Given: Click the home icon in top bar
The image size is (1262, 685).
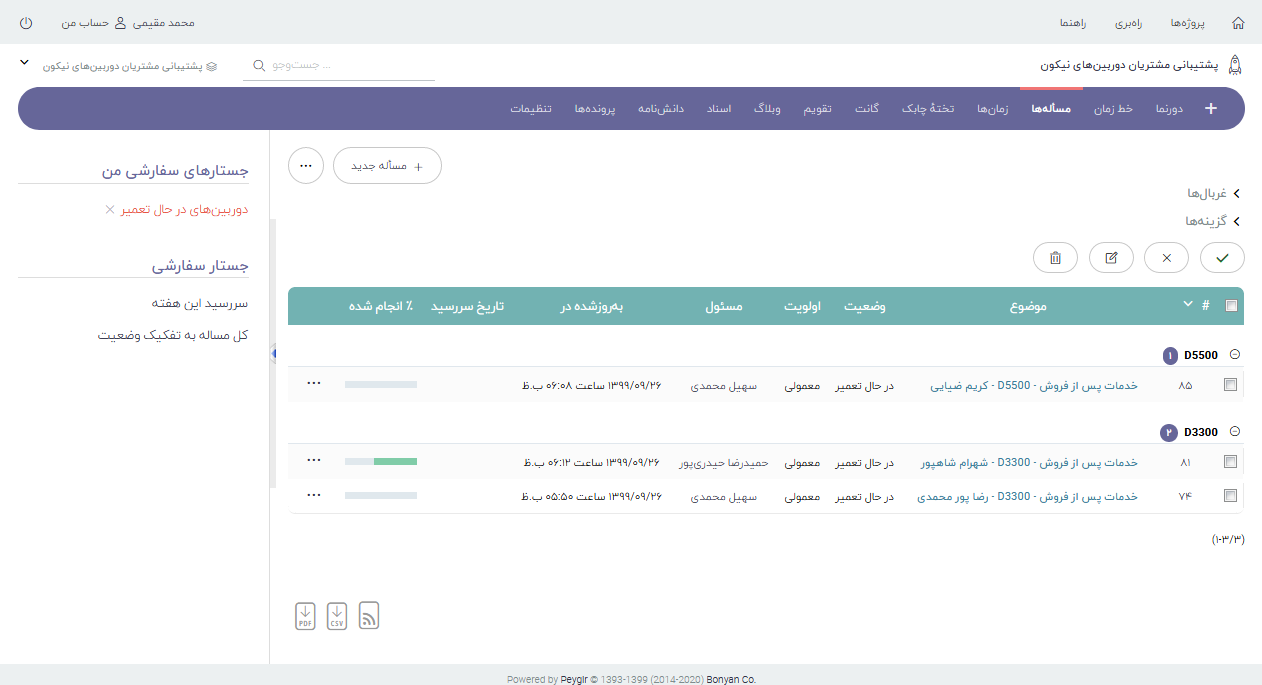Looking at the screenshot, I should click(1238, 22).
